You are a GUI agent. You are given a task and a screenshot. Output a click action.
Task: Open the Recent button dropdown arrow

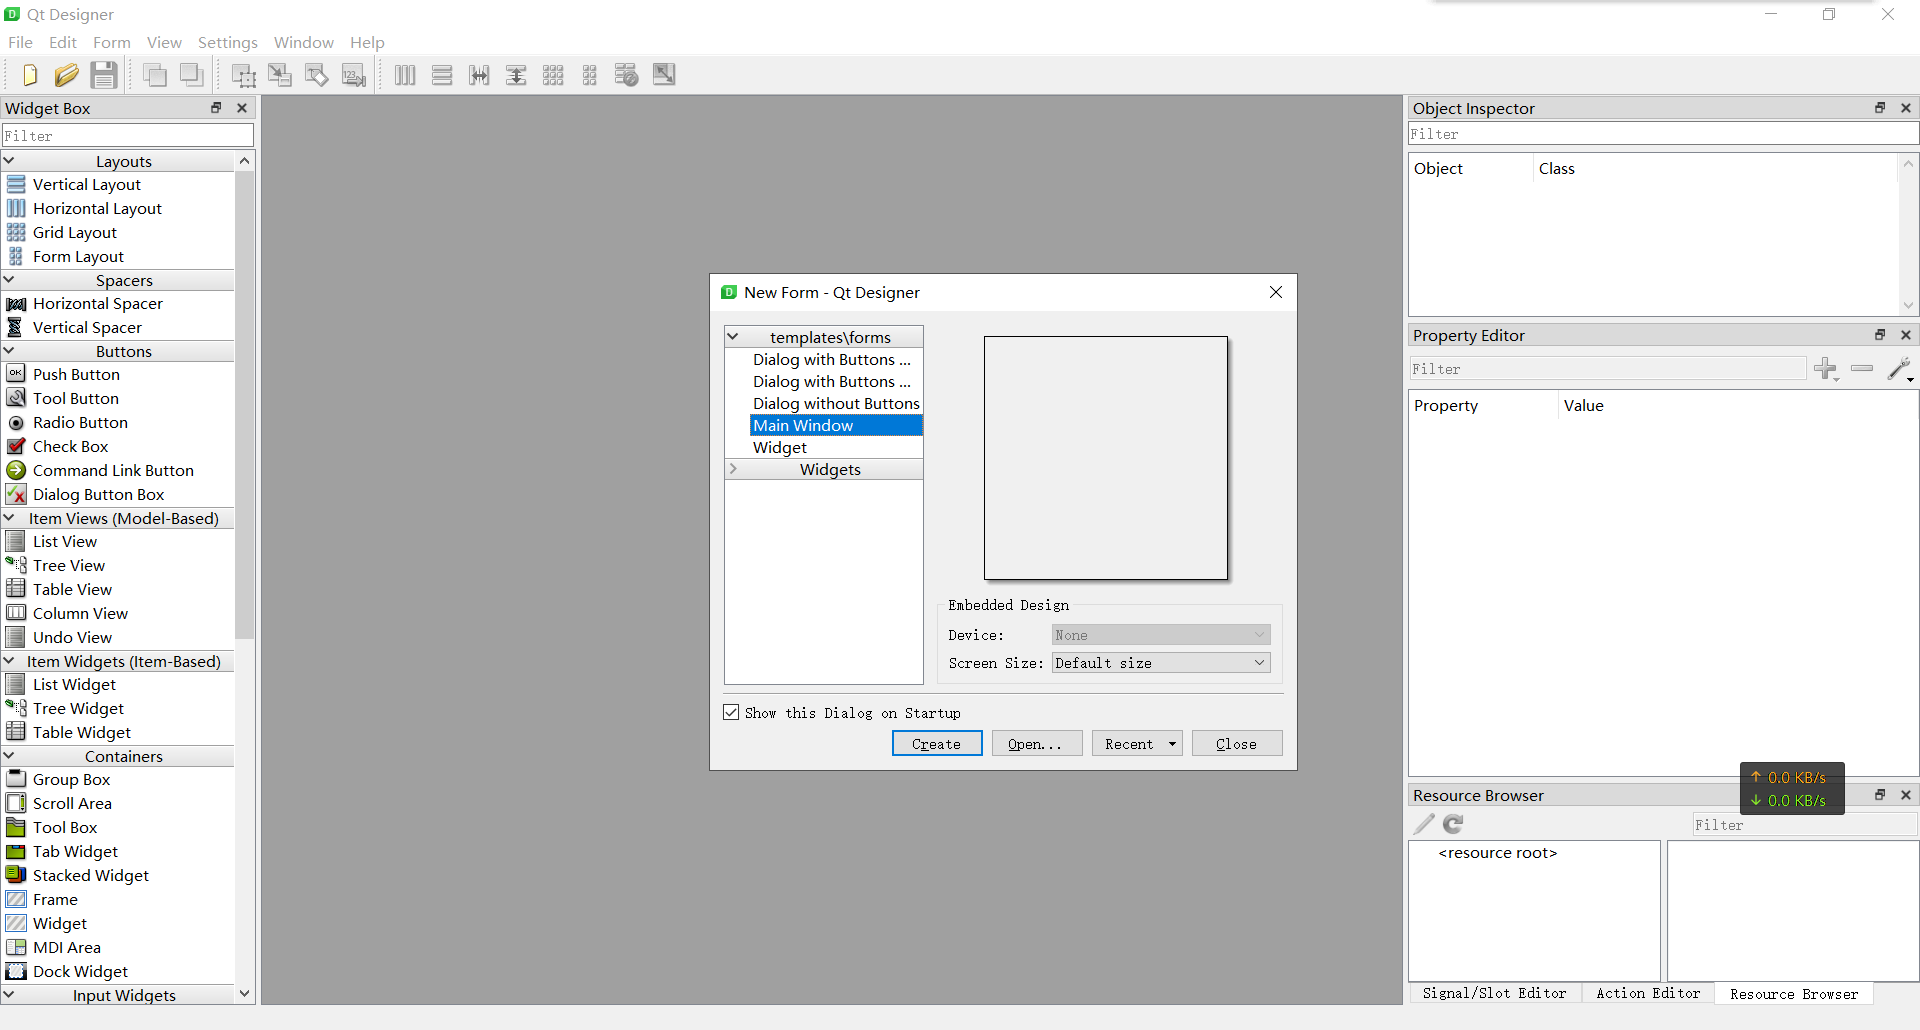(1172, 744)
